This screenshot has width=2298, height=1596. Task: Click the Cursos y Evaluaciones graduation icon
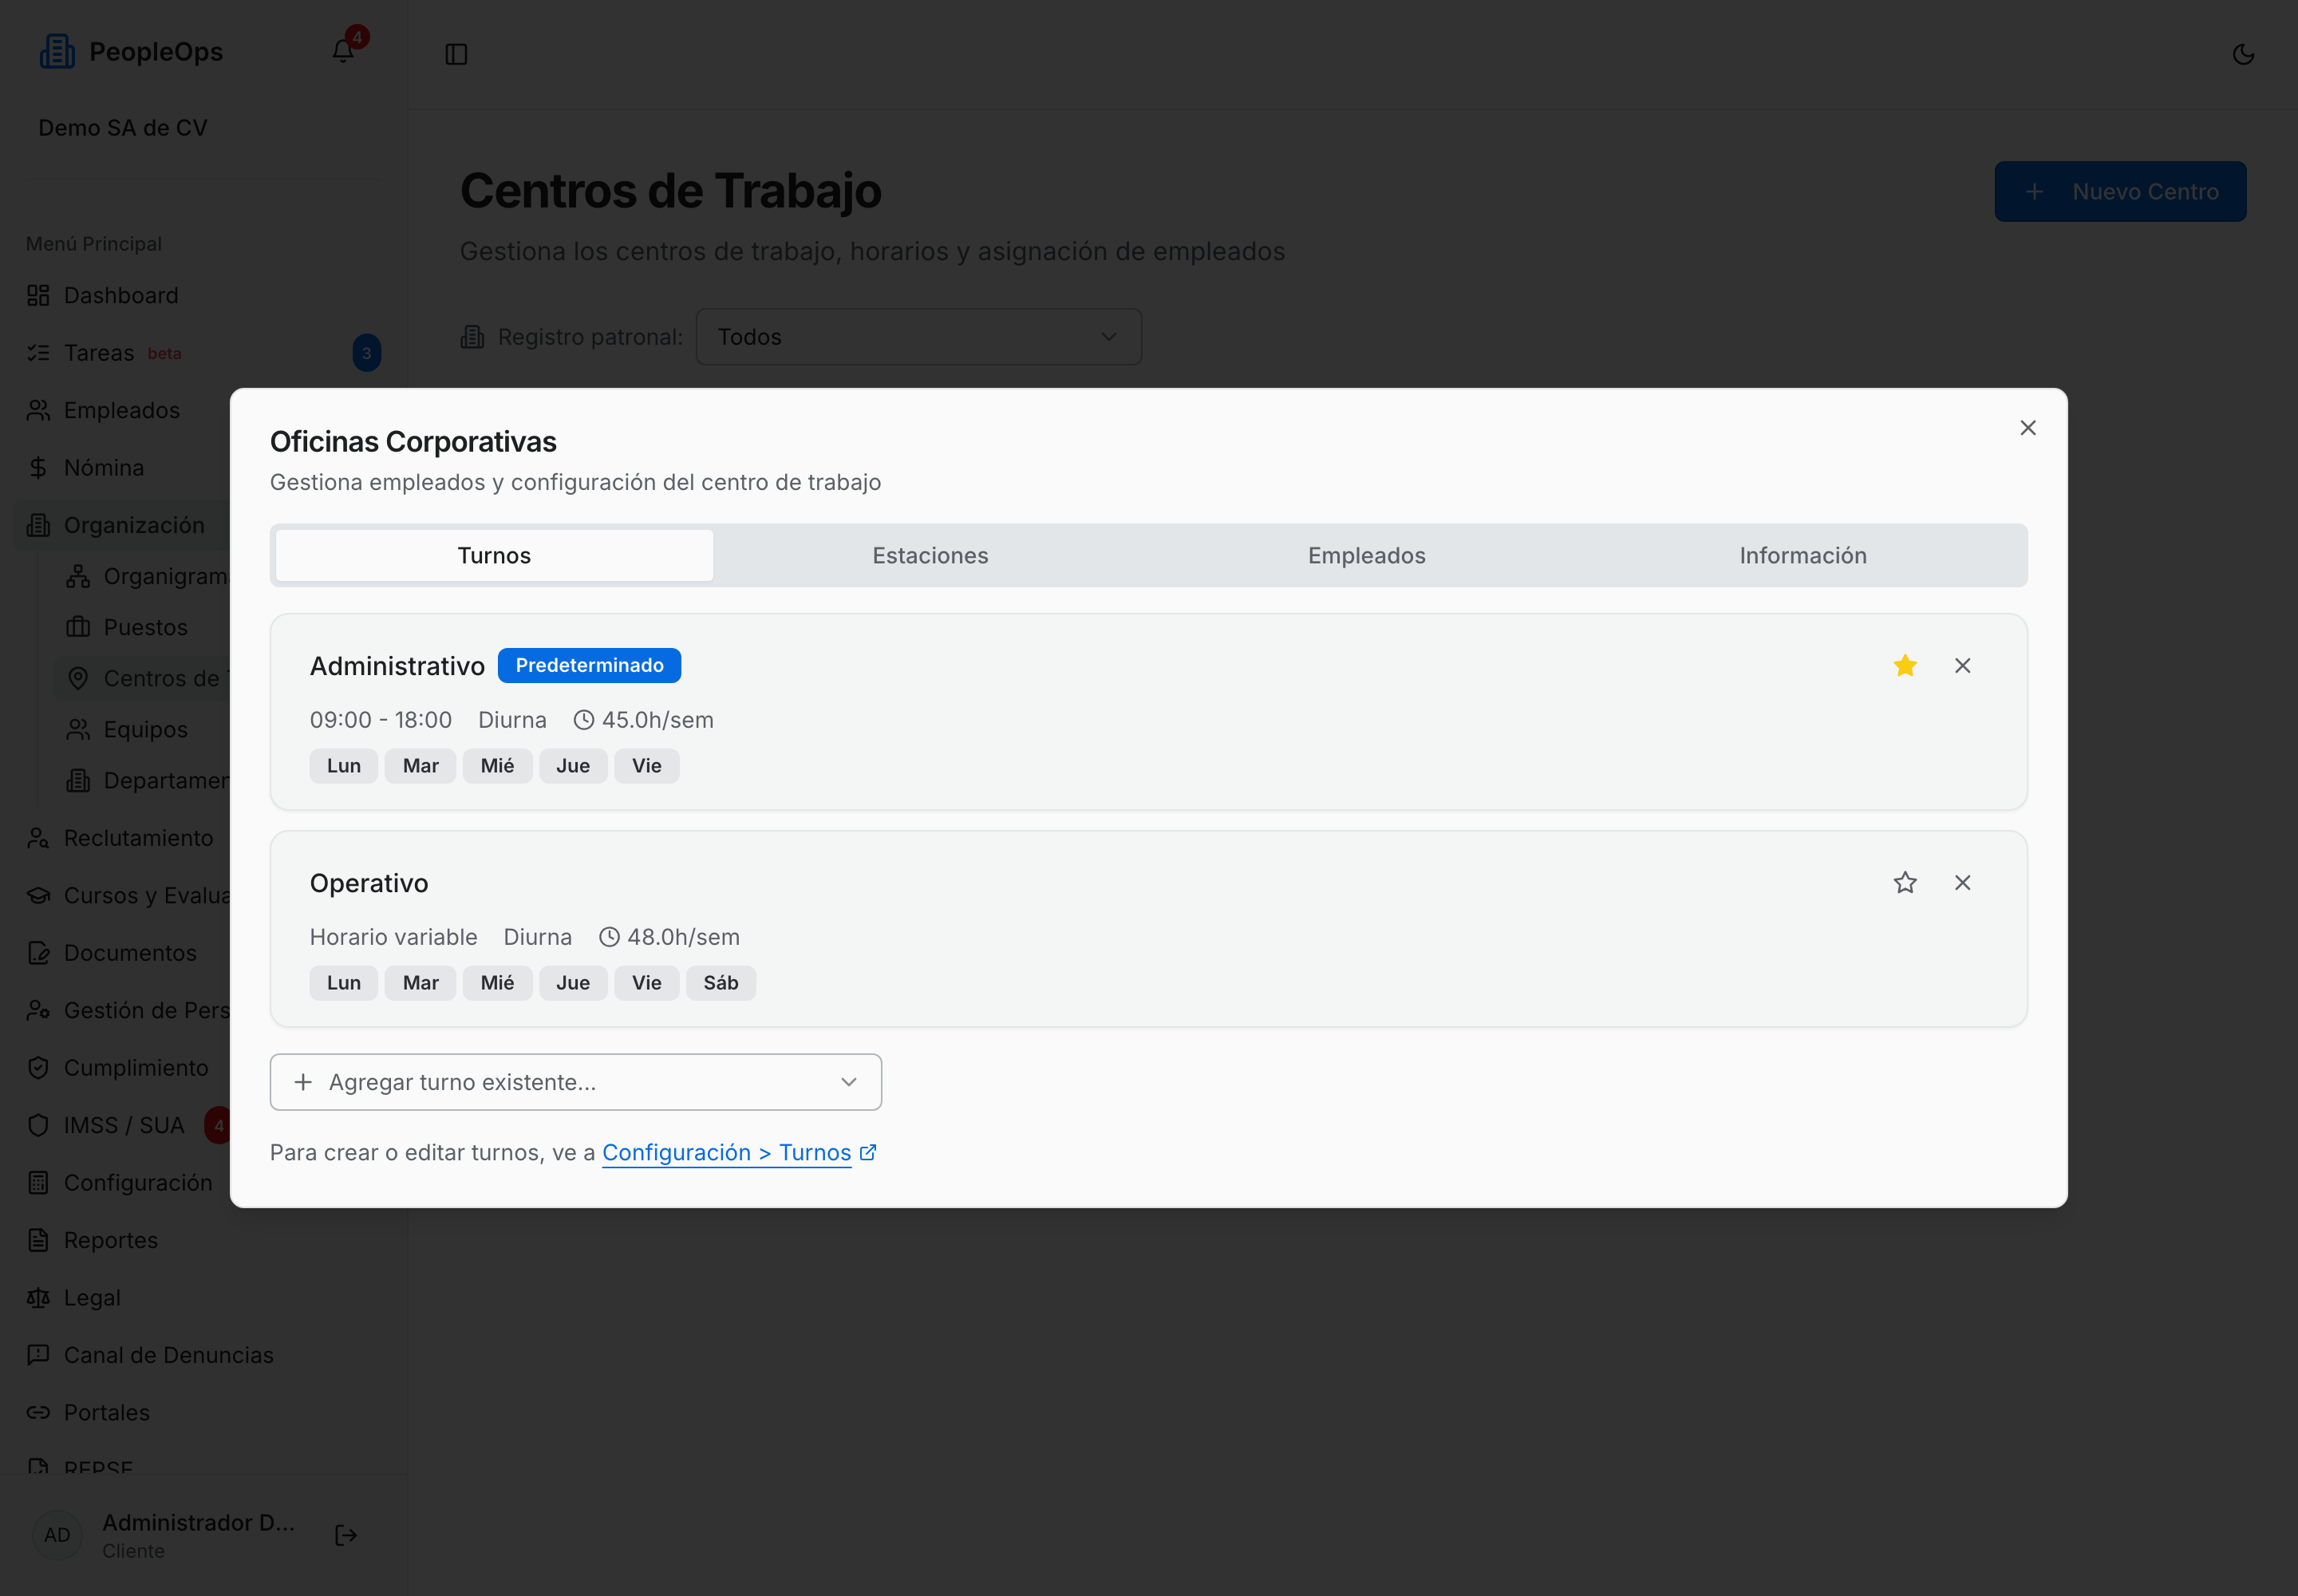click(38, 896)
